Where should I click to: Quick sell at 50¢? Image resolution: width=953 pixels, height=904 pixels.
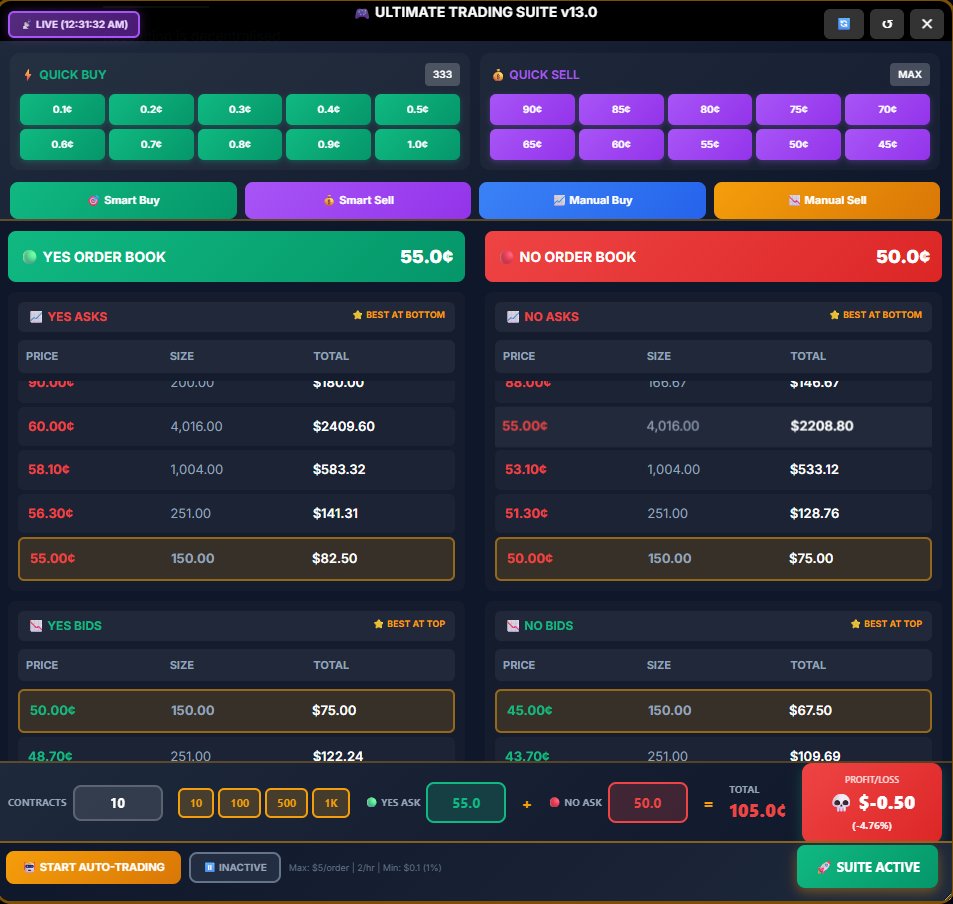pyautogui.click(x=799, y=145)
